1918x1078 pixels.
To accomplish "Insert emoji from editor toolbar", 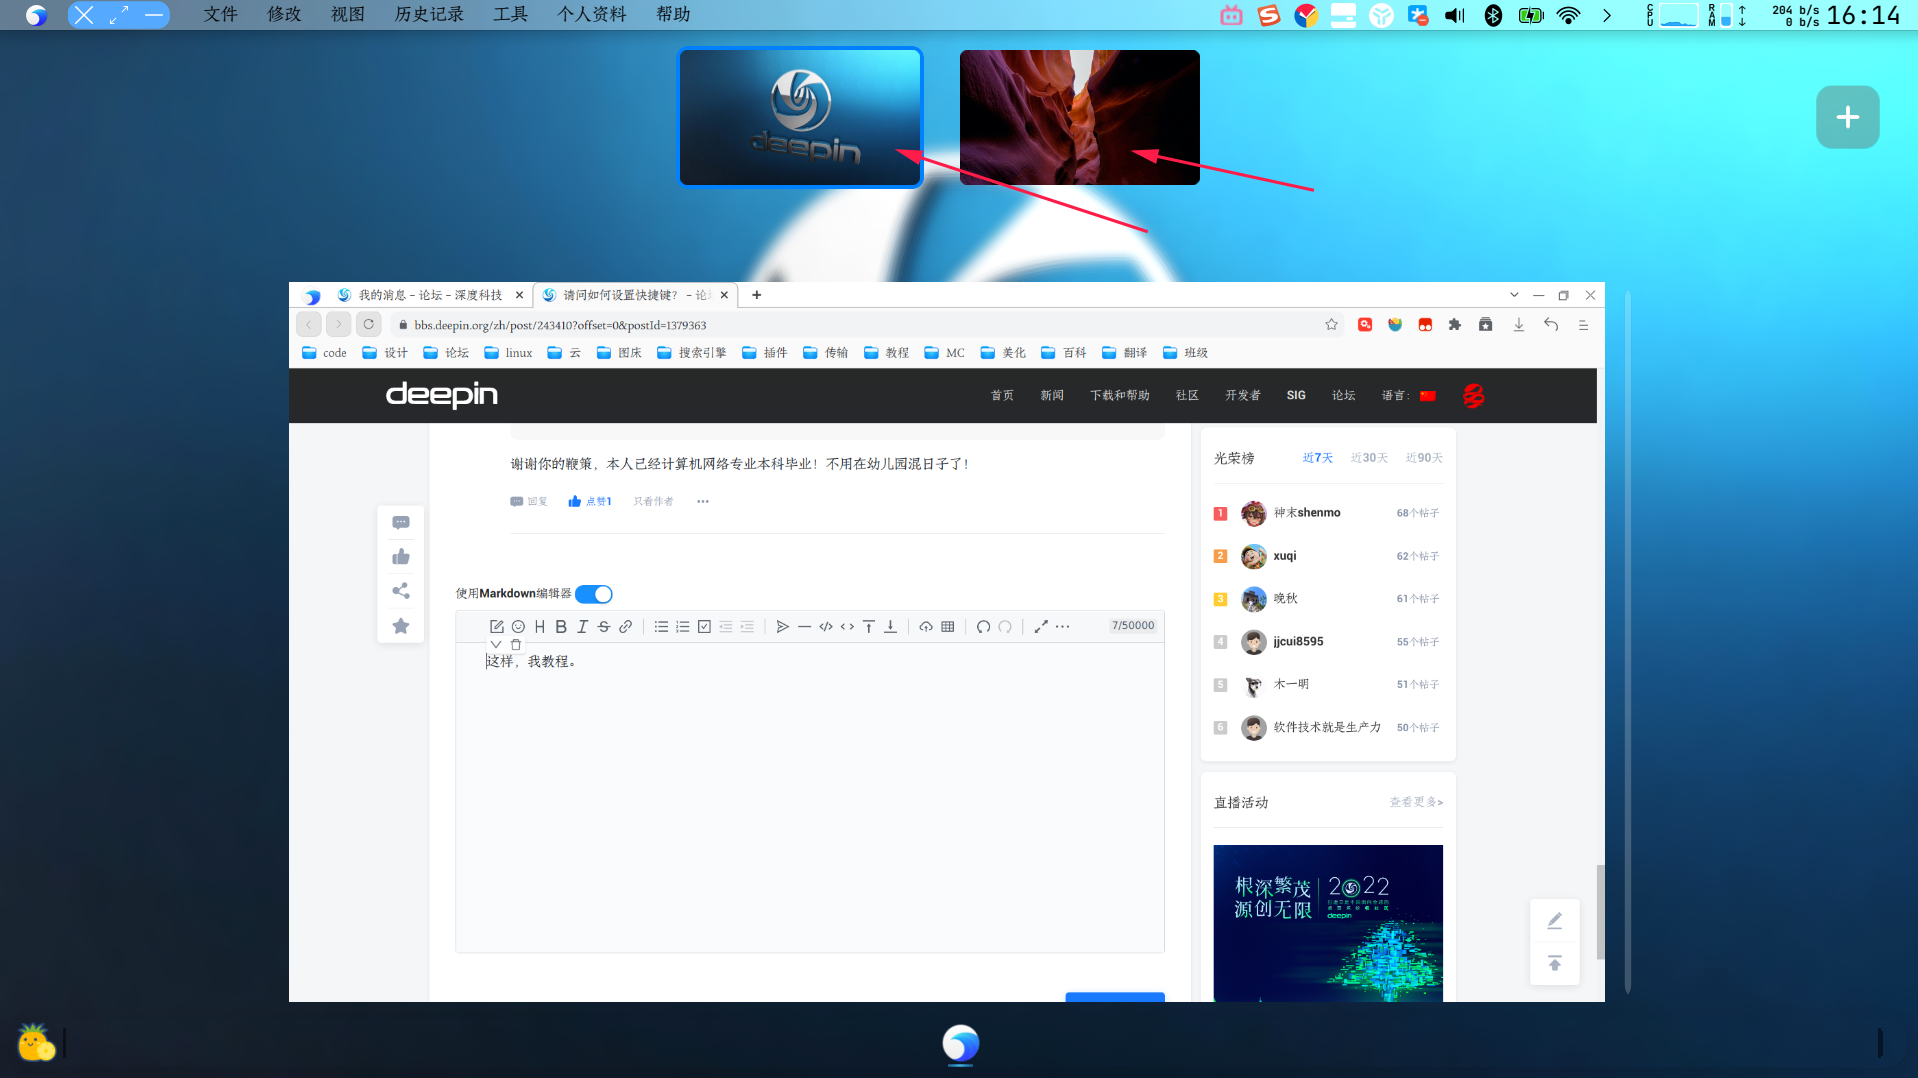I will (518, 627).
